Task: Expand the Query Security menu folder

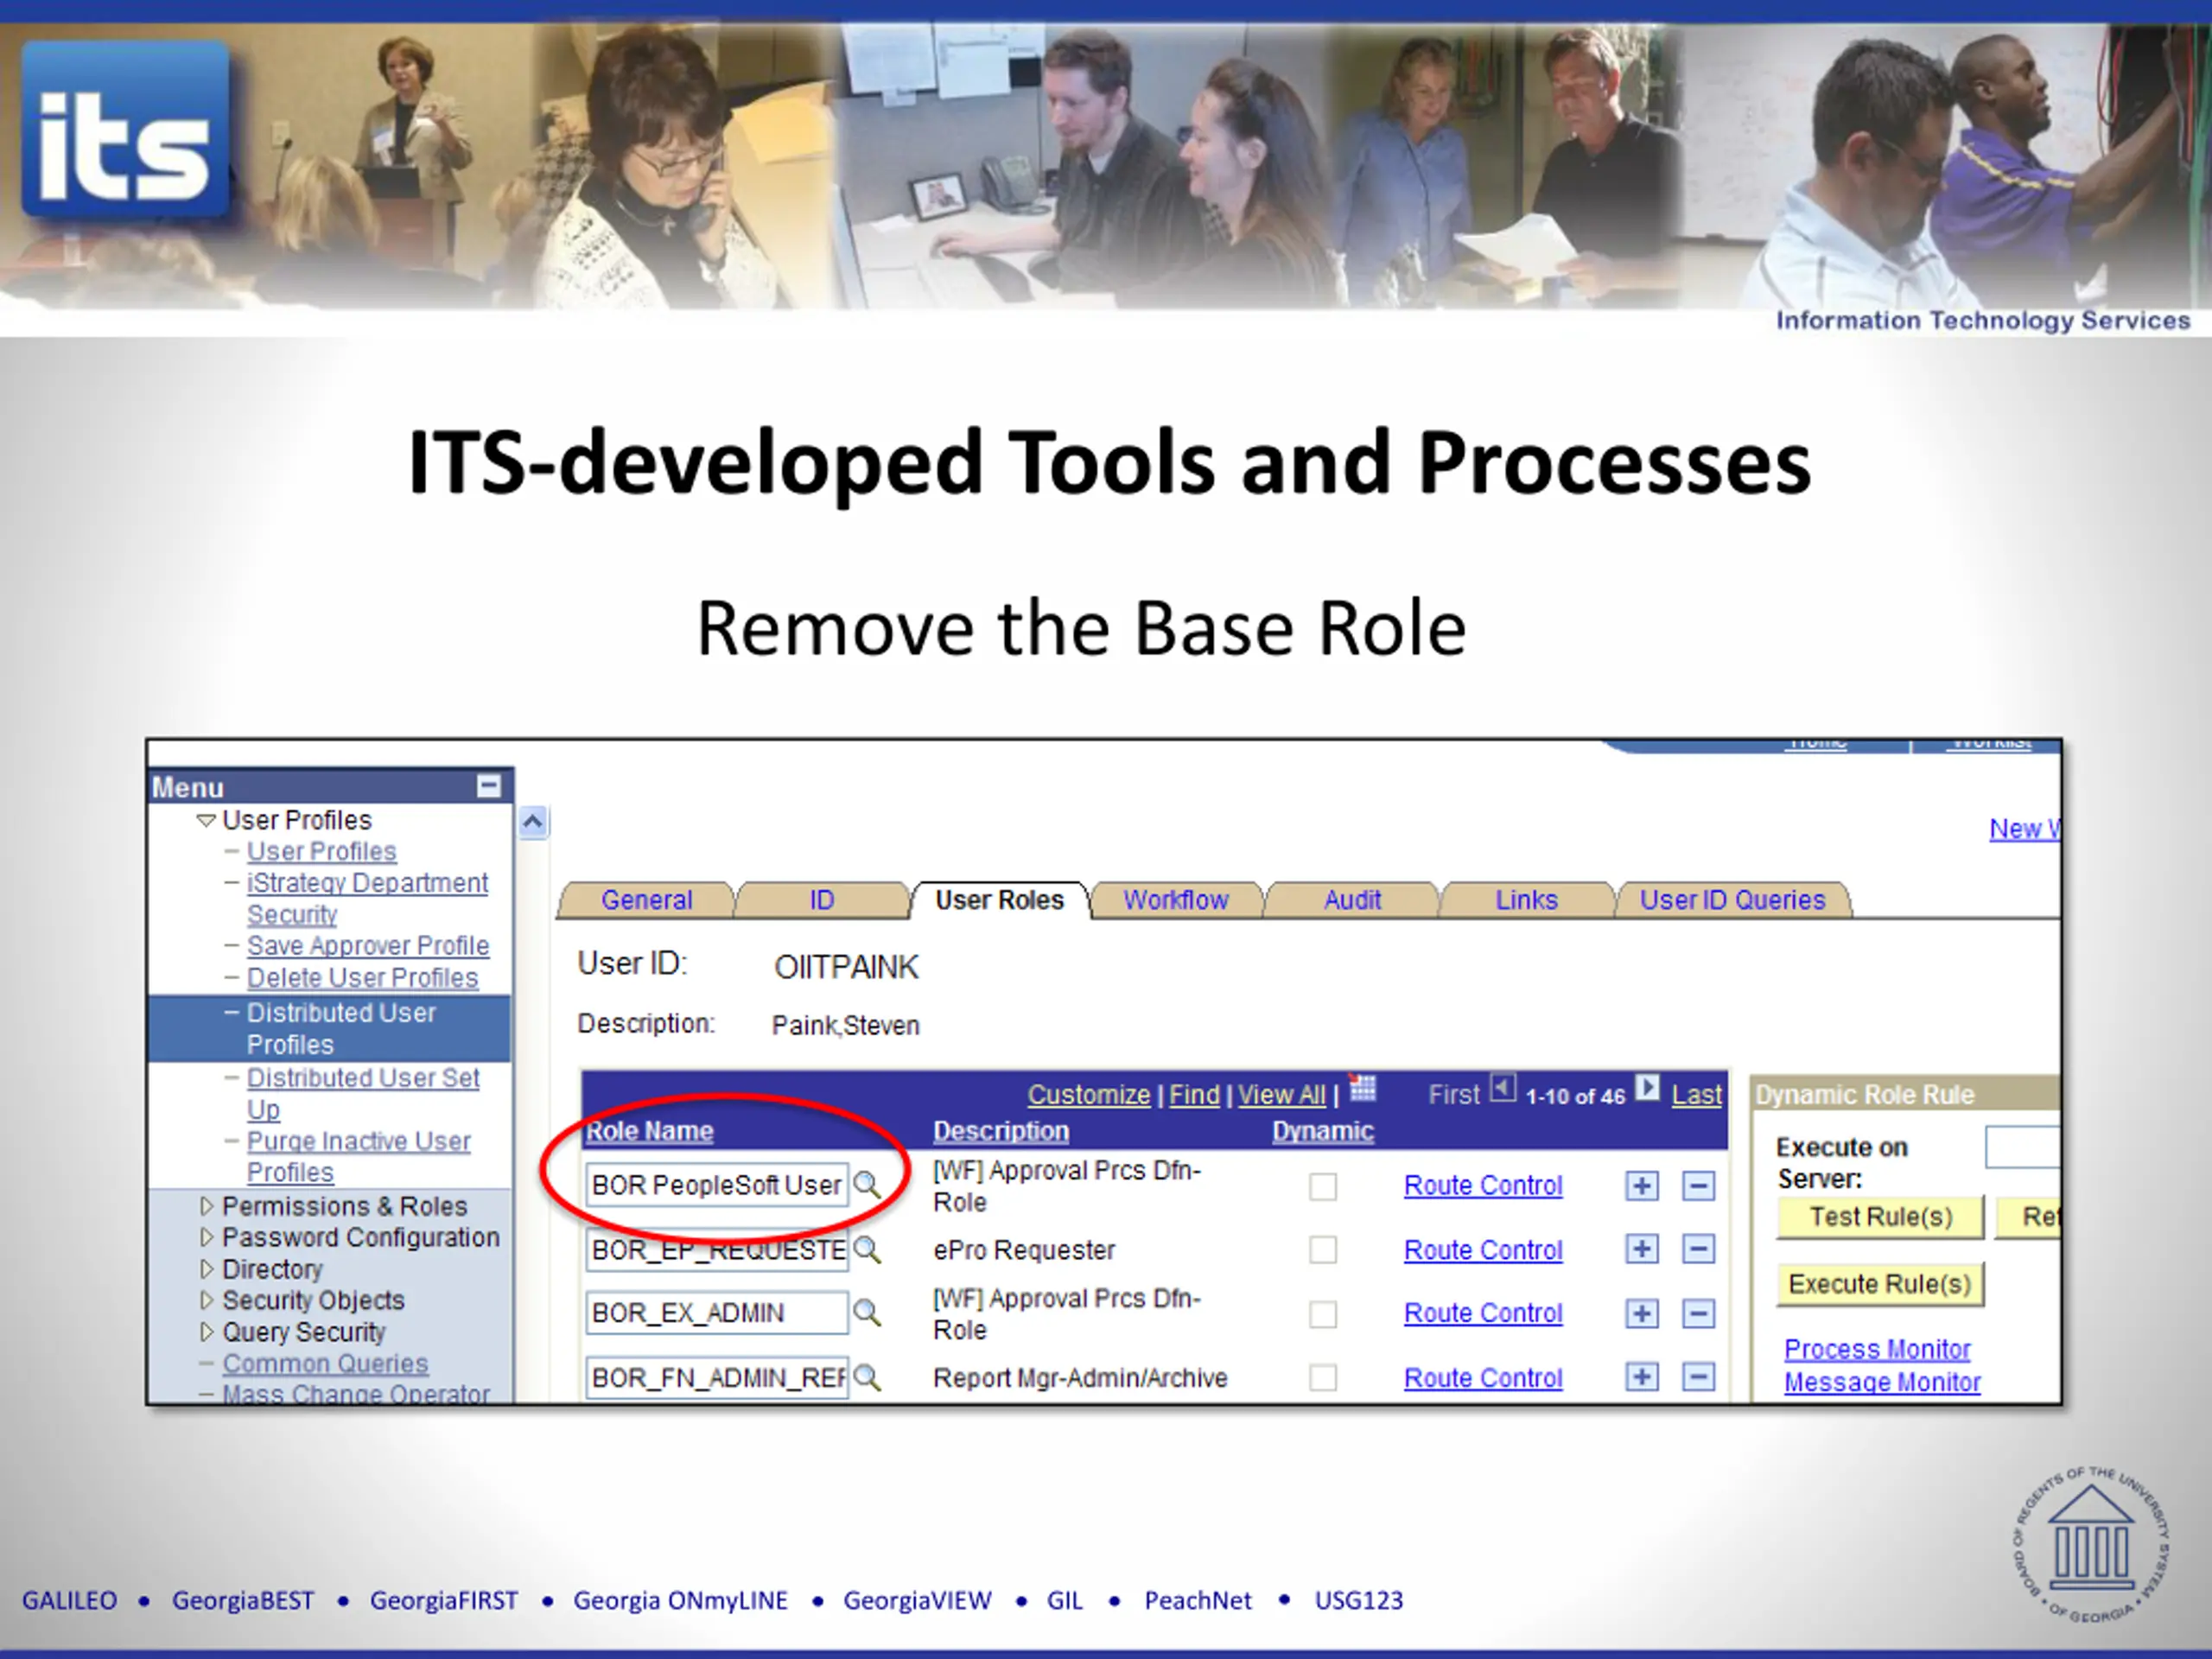Action: 207,1332
